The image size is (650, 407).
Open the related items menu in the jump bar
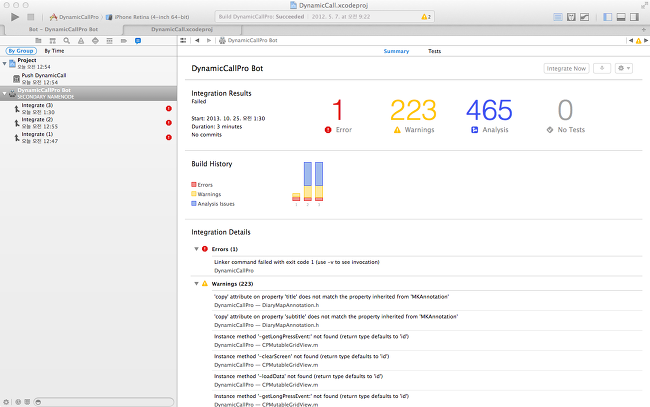(x=183, y=40)
